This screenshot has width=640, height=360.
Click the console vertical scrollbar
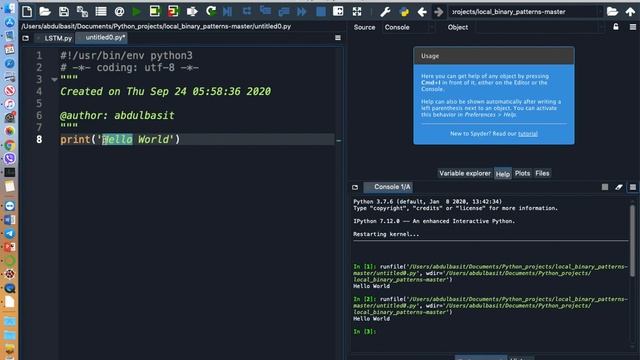pos(632,241)
